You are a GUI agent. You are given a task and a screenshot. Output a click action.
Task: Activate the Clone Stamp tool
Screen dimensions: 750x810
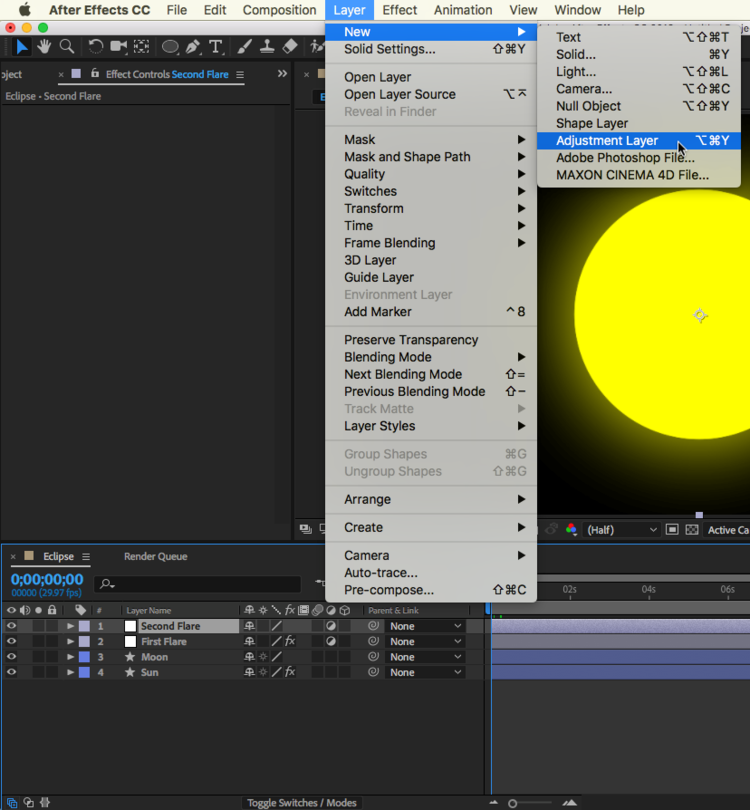[267, 47]
